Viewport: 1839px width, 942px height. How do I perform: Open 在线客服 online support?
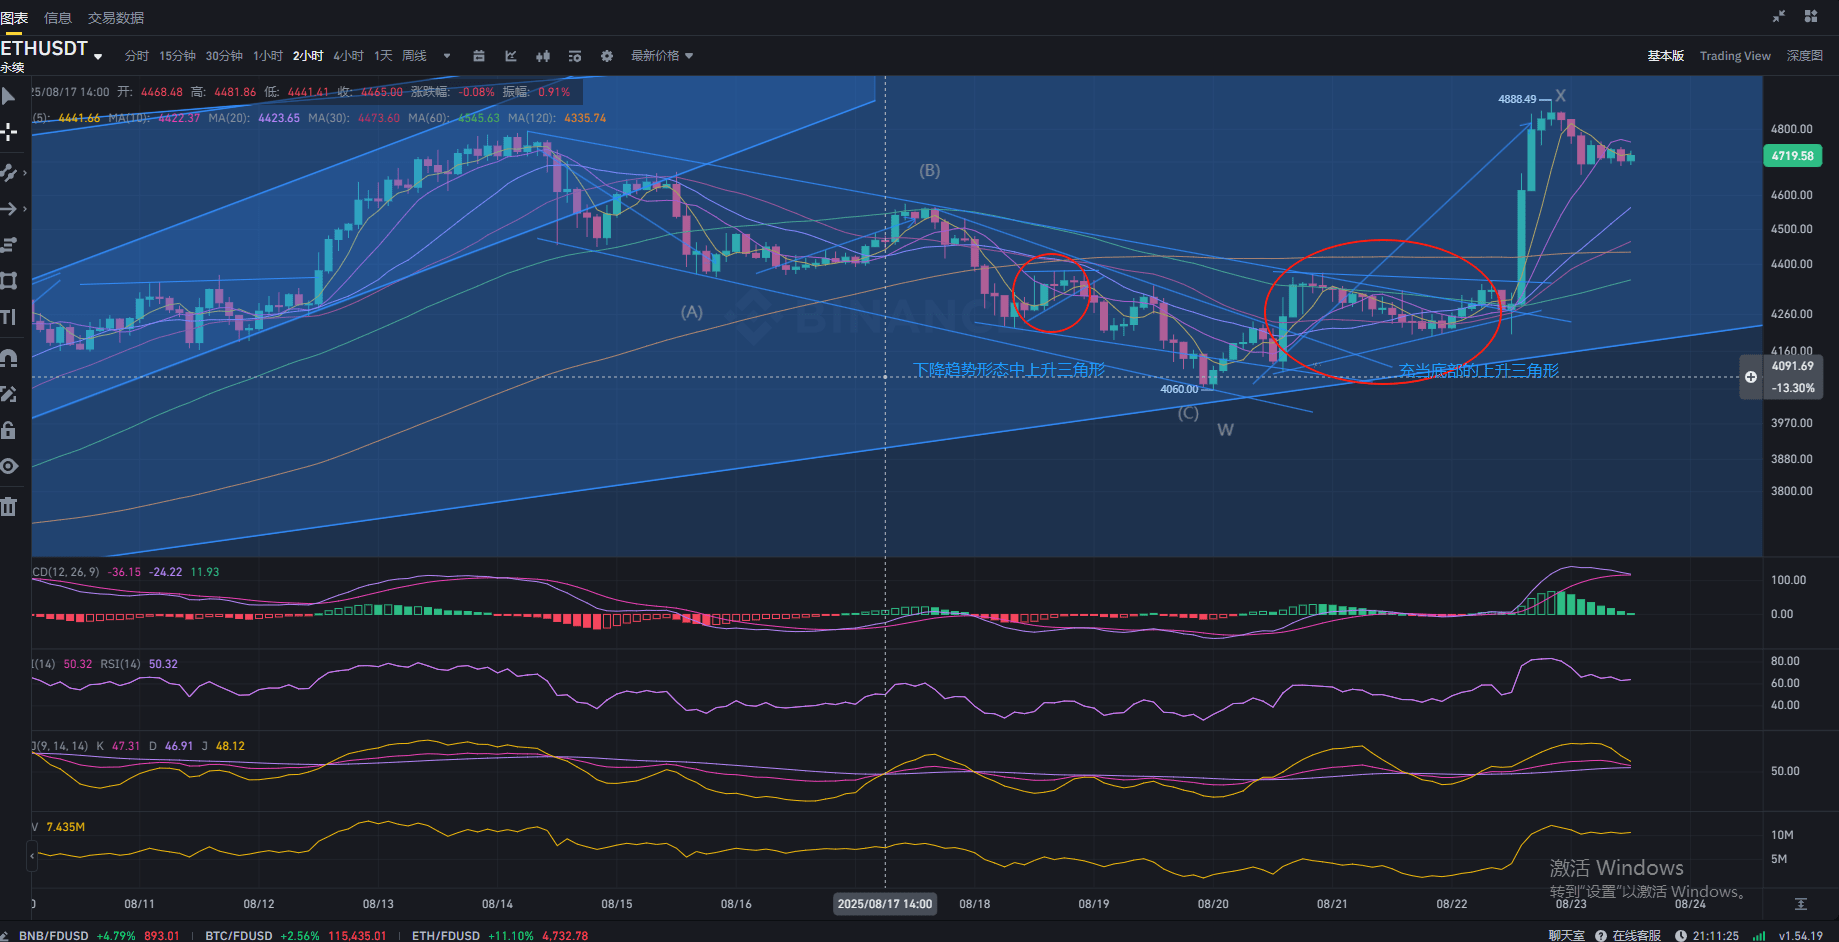[x=1628, y=936]
